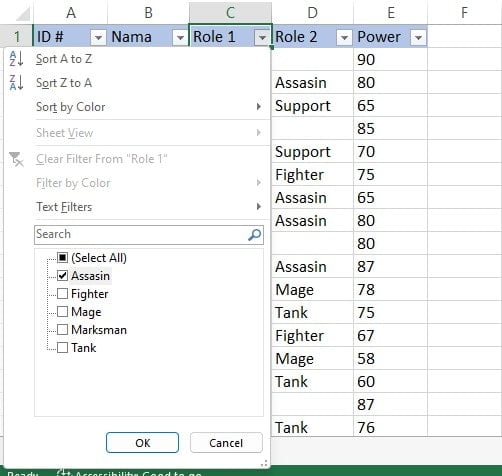Click Cancel to dismiss filter menu
This screenshot has height=476, width=502.
226,443
